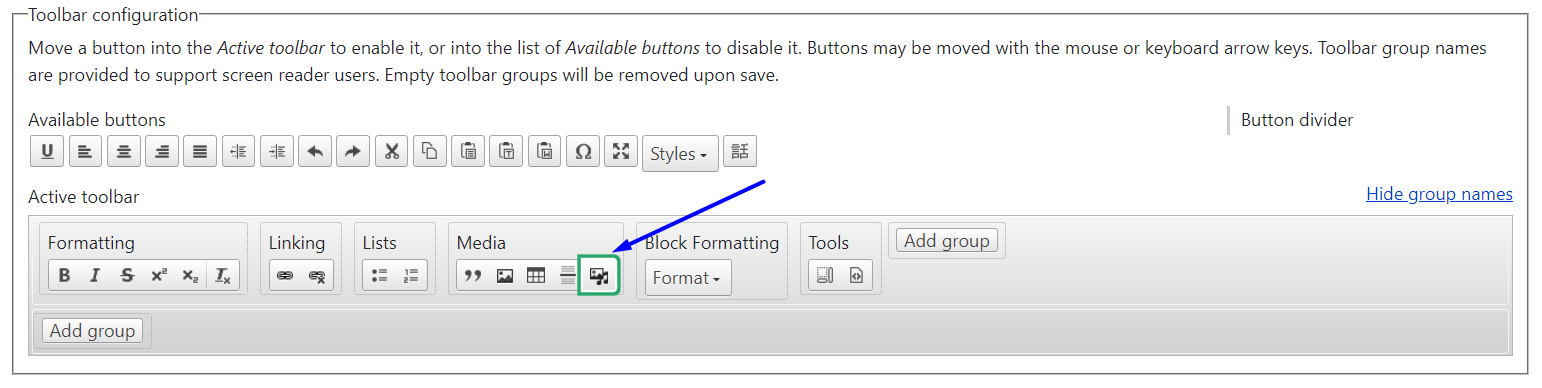The image size is (1542, 388).
Task: Click Add group button beside Tools
Action: pos(947,240)
